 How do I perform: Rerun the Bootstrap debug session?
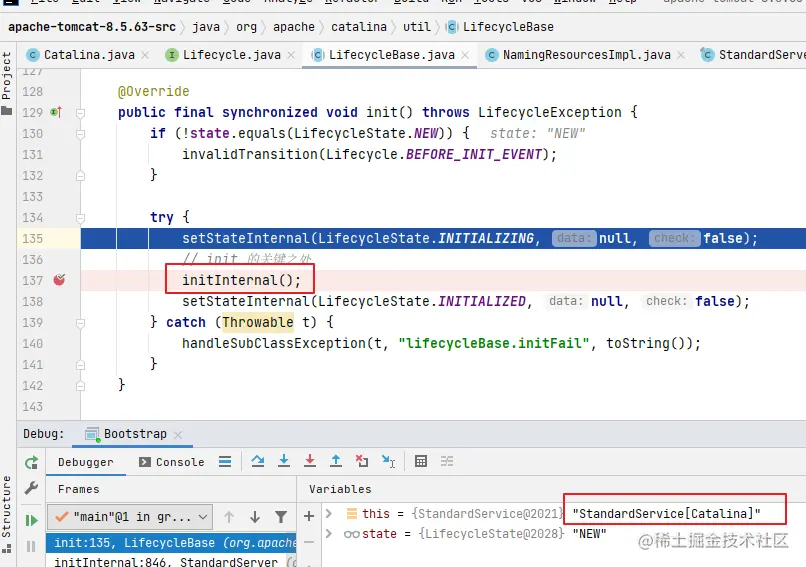coord(31,463)
